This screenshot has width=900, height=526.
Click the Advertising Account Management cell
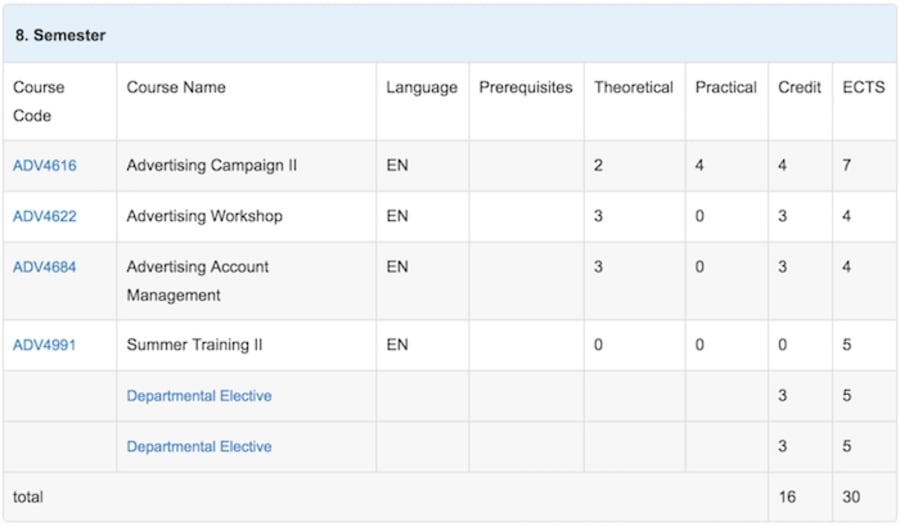(246, 281)
